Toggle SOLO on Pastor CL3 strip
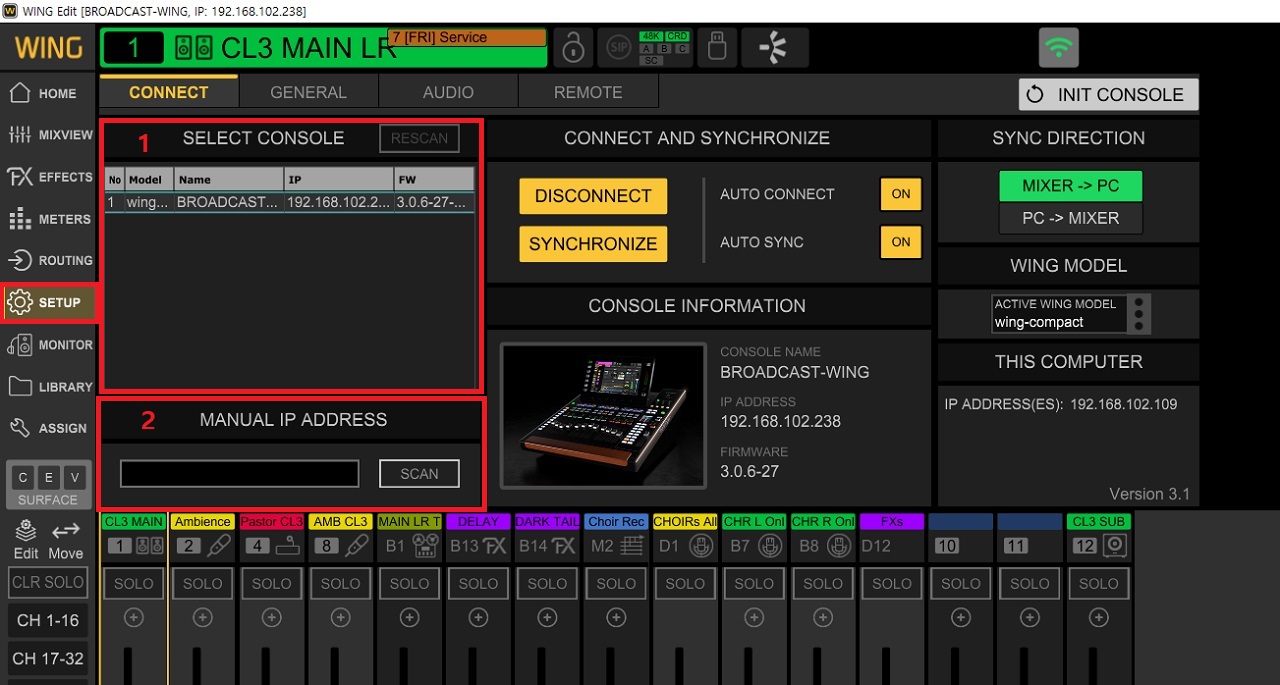 pyautogui.click(x=272, y=583)
